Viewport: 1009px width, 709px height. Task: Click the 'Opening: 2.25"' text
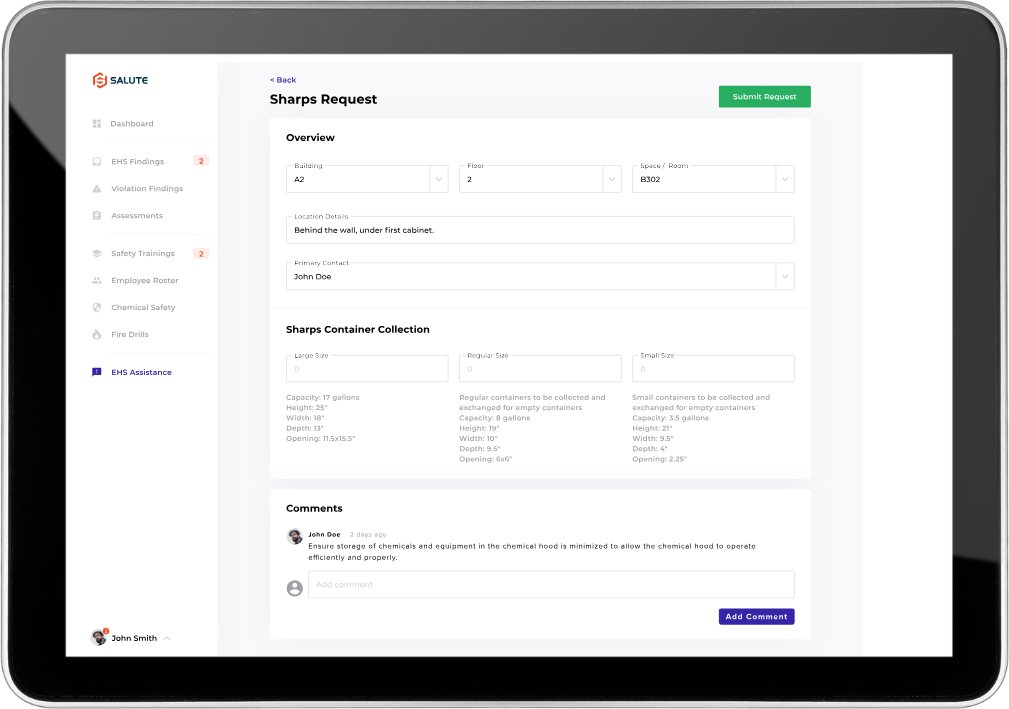click(x=659, y=459)
